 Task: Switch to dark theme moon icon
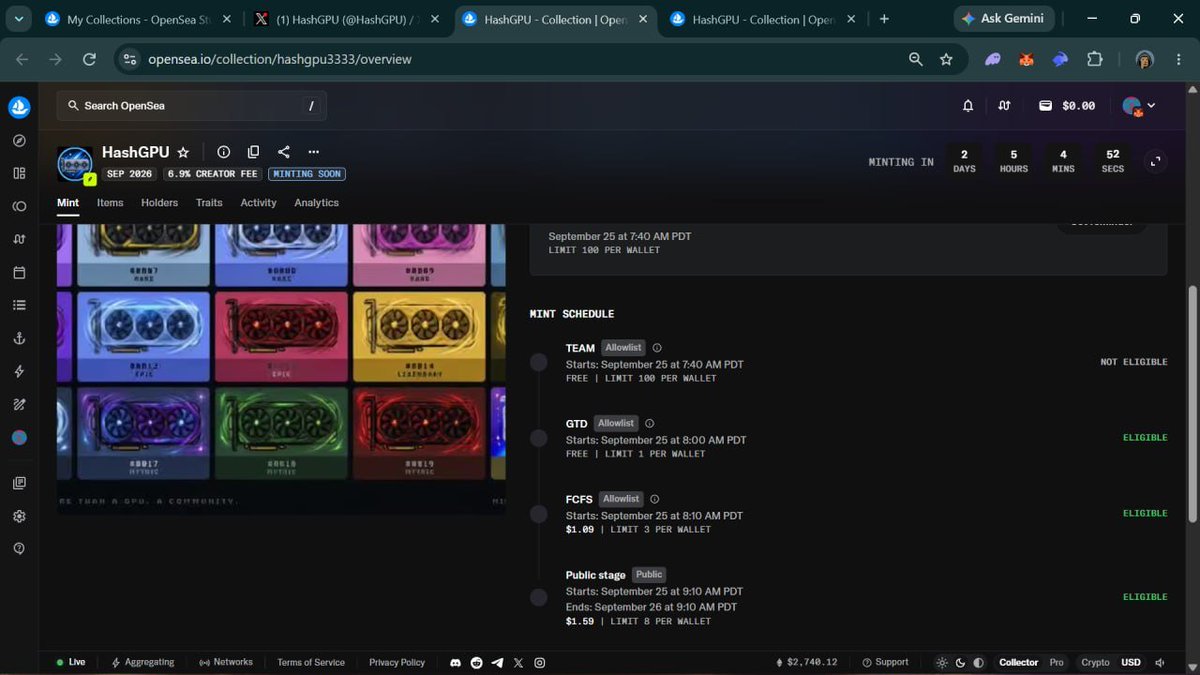click(x=960, y=663)
